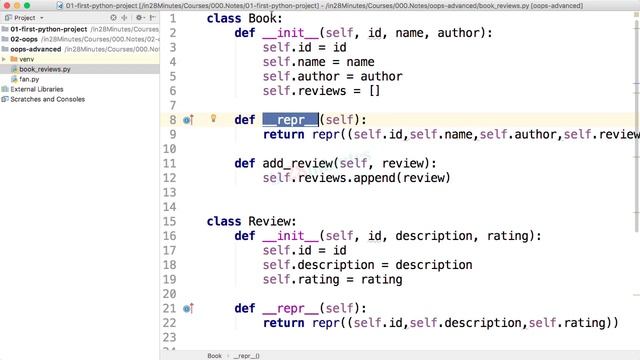Viewport: 640px width, 360px height.
Task: Click the __repr__() breadcrumb at bottom
Action: 247,356
